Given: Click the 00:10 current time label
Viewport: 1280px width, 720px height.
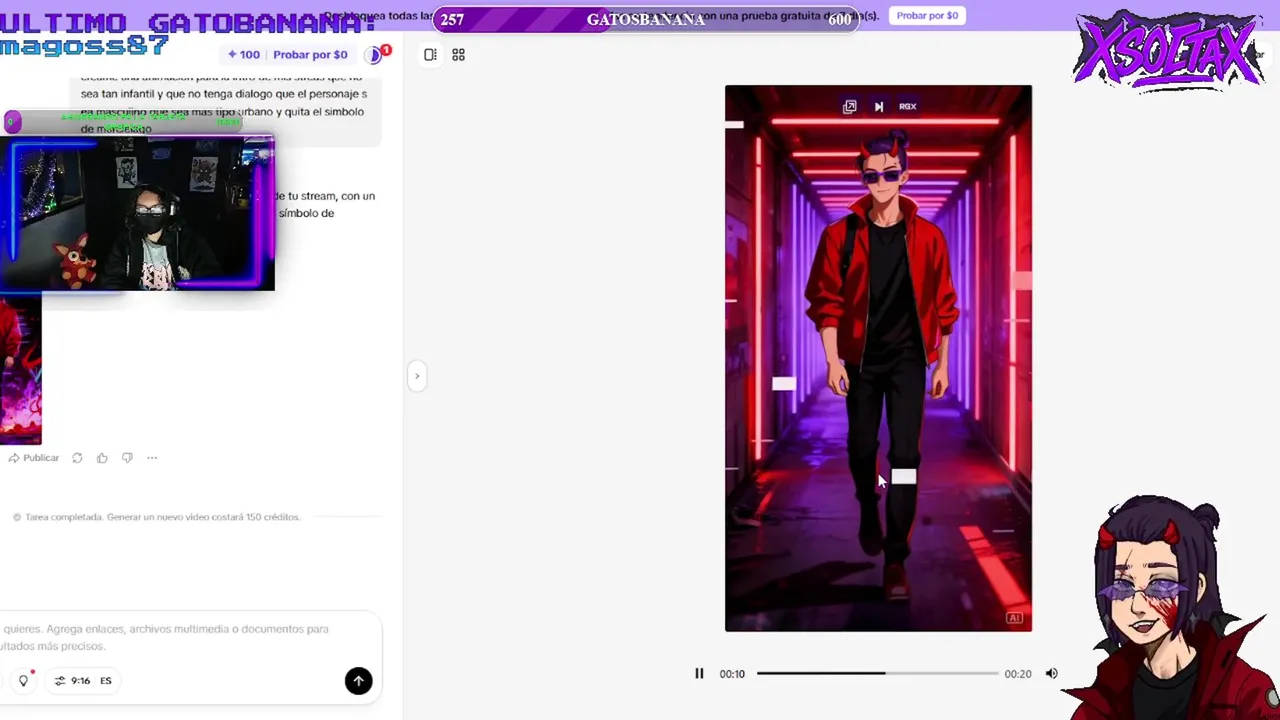Looking at the screenshot, I should click(732, 674).
